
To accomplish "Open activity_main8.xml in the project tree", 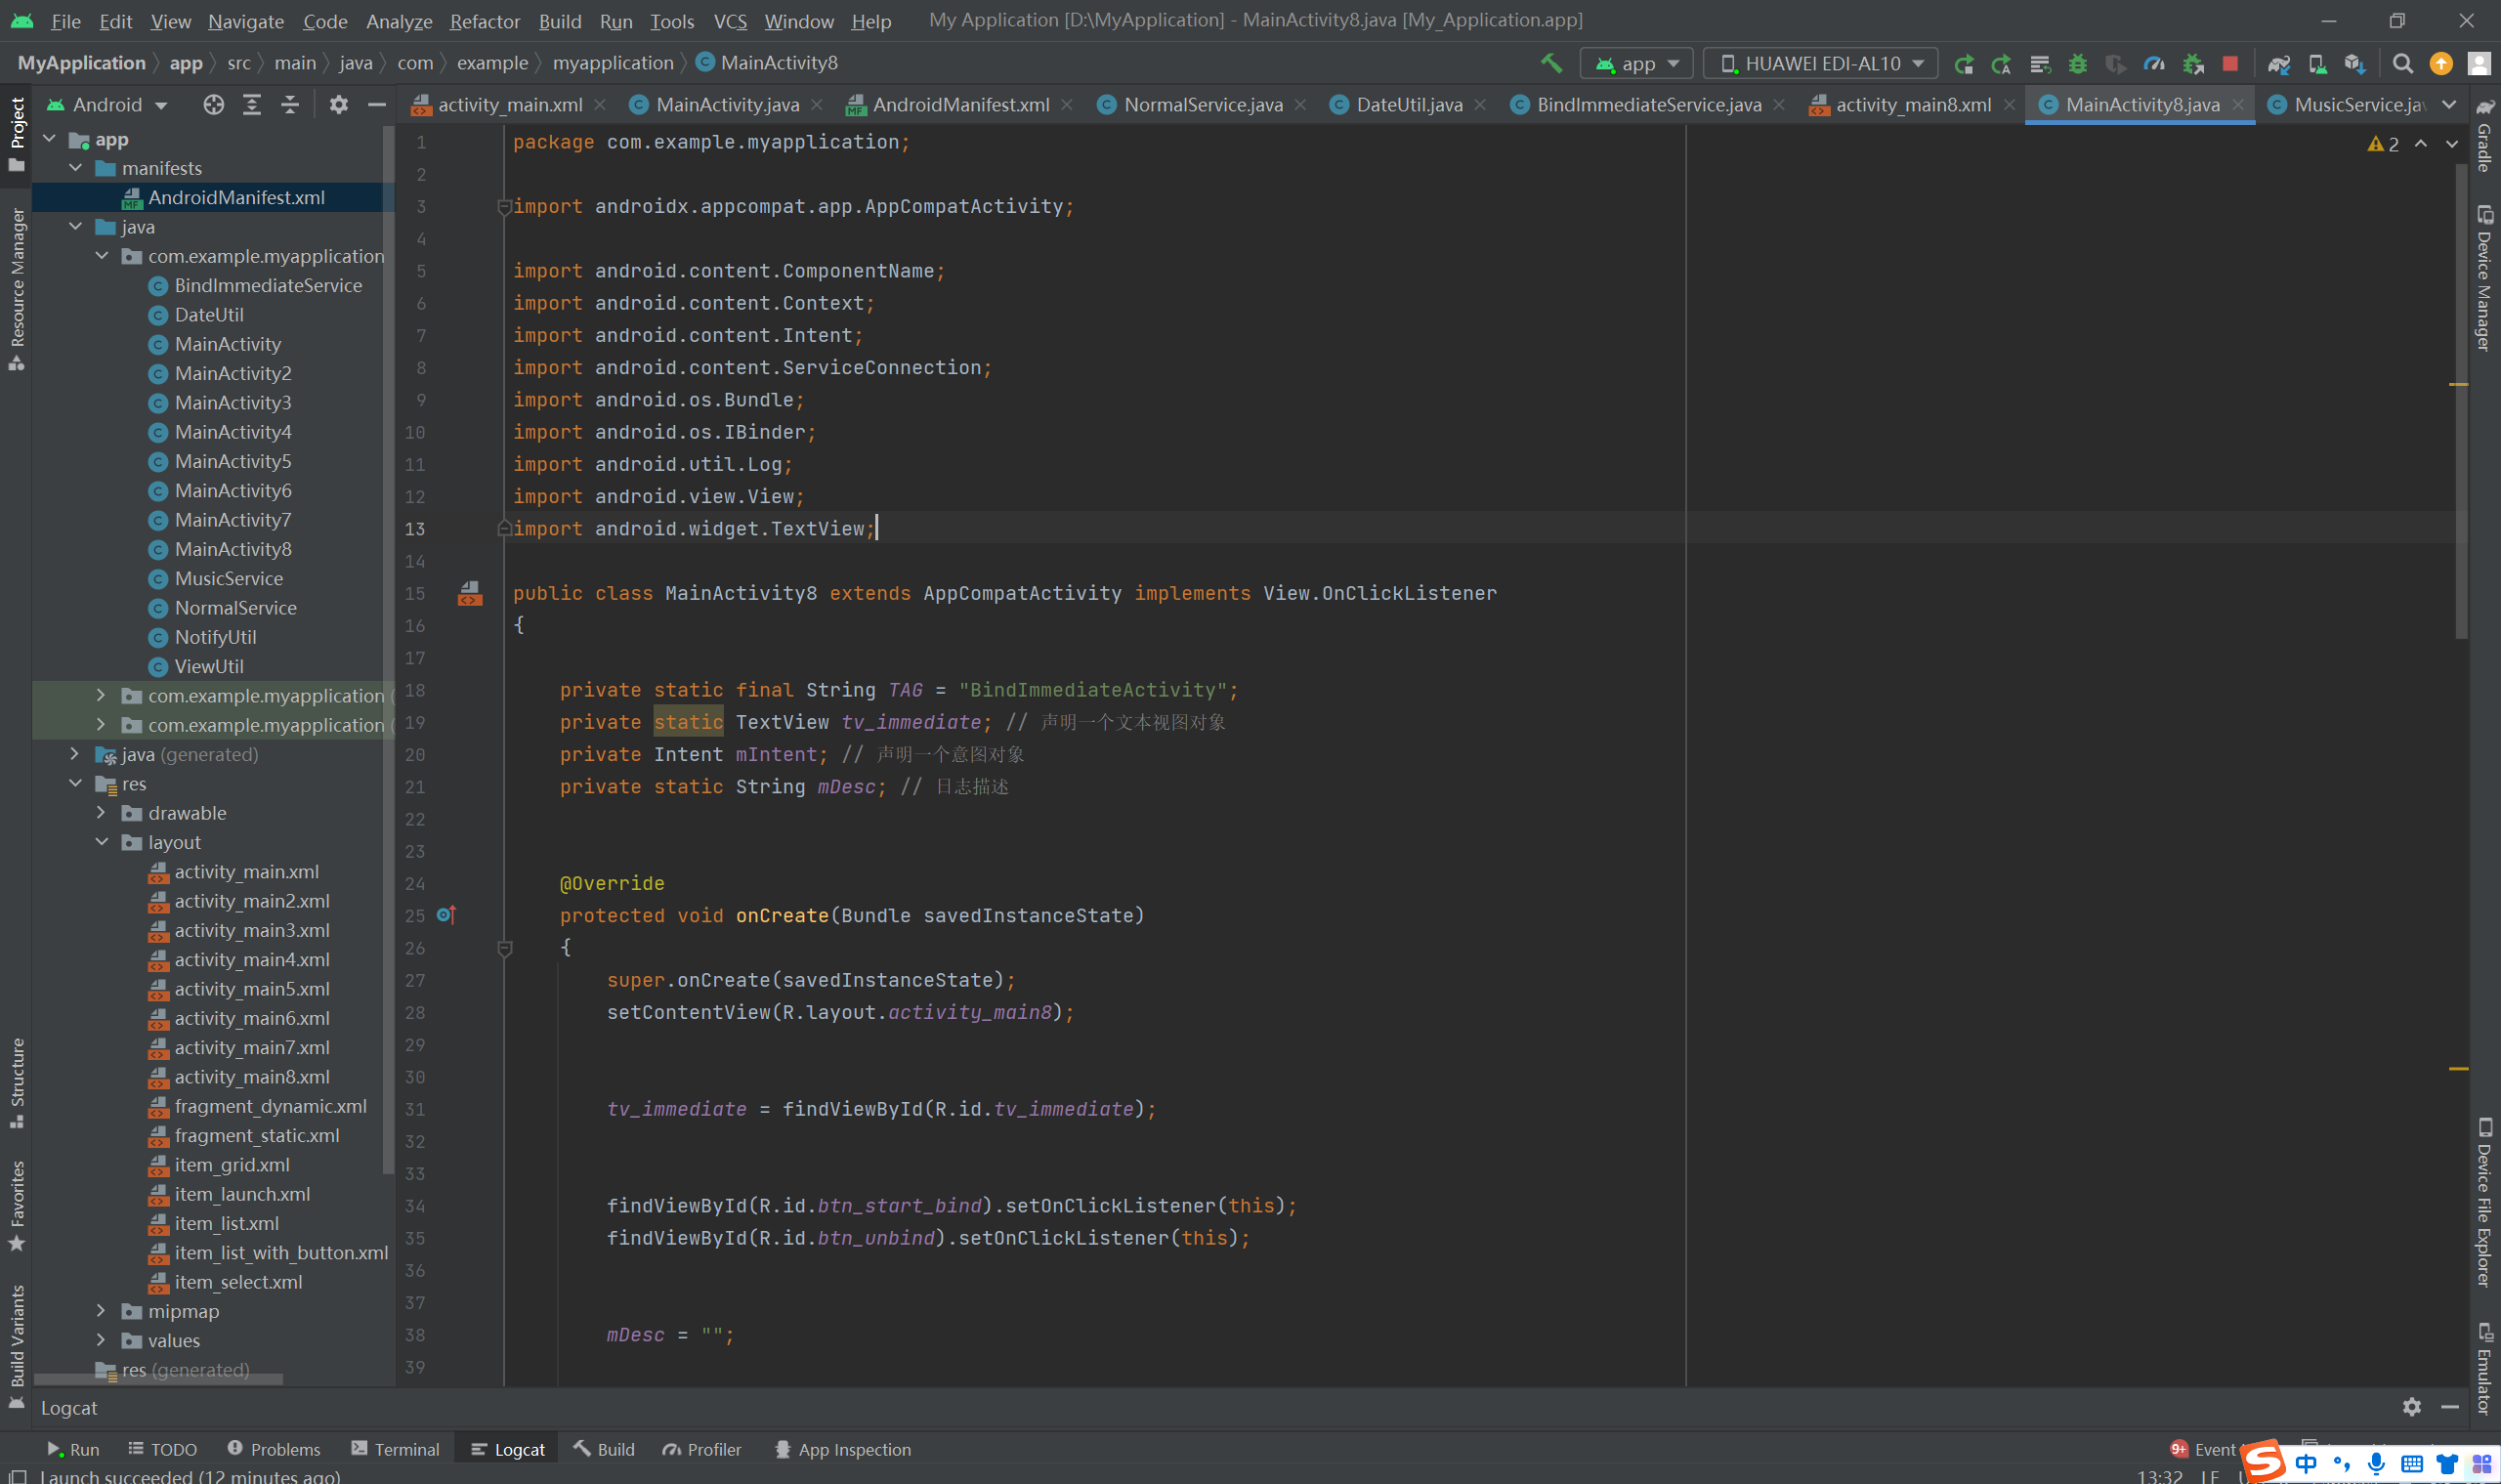I will (251, 1077).
